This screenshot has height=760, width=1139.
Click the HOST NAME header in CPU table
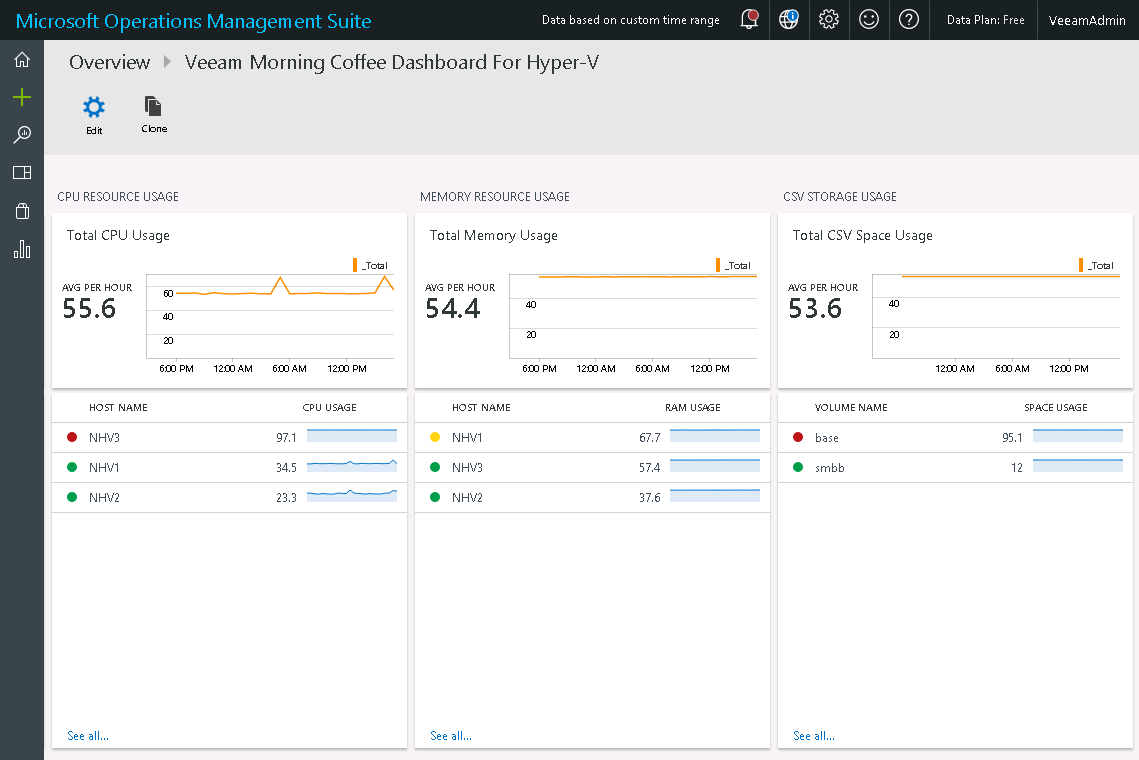click(x=118, y=408)
